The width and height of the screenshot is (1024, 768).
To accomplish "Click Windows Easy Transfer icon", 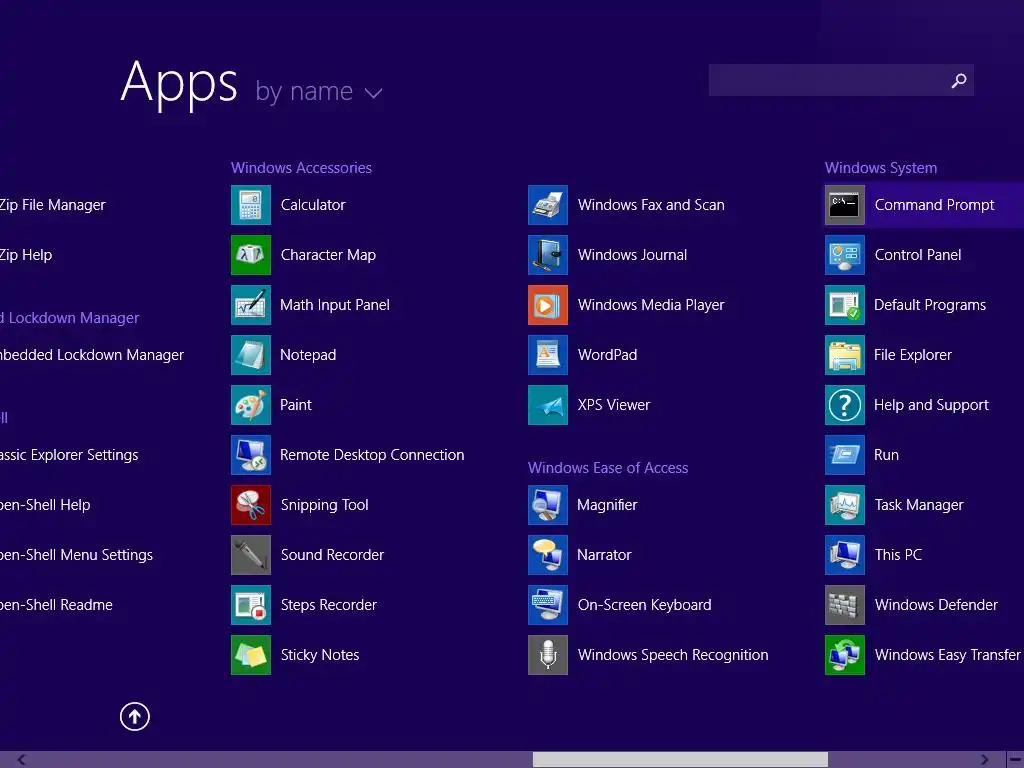I will [845, 655].
